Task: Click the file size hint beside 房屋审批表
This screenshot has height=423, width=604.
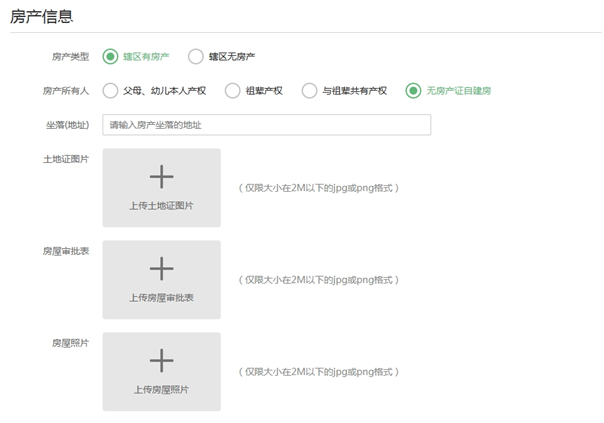Action: (319, 280)
